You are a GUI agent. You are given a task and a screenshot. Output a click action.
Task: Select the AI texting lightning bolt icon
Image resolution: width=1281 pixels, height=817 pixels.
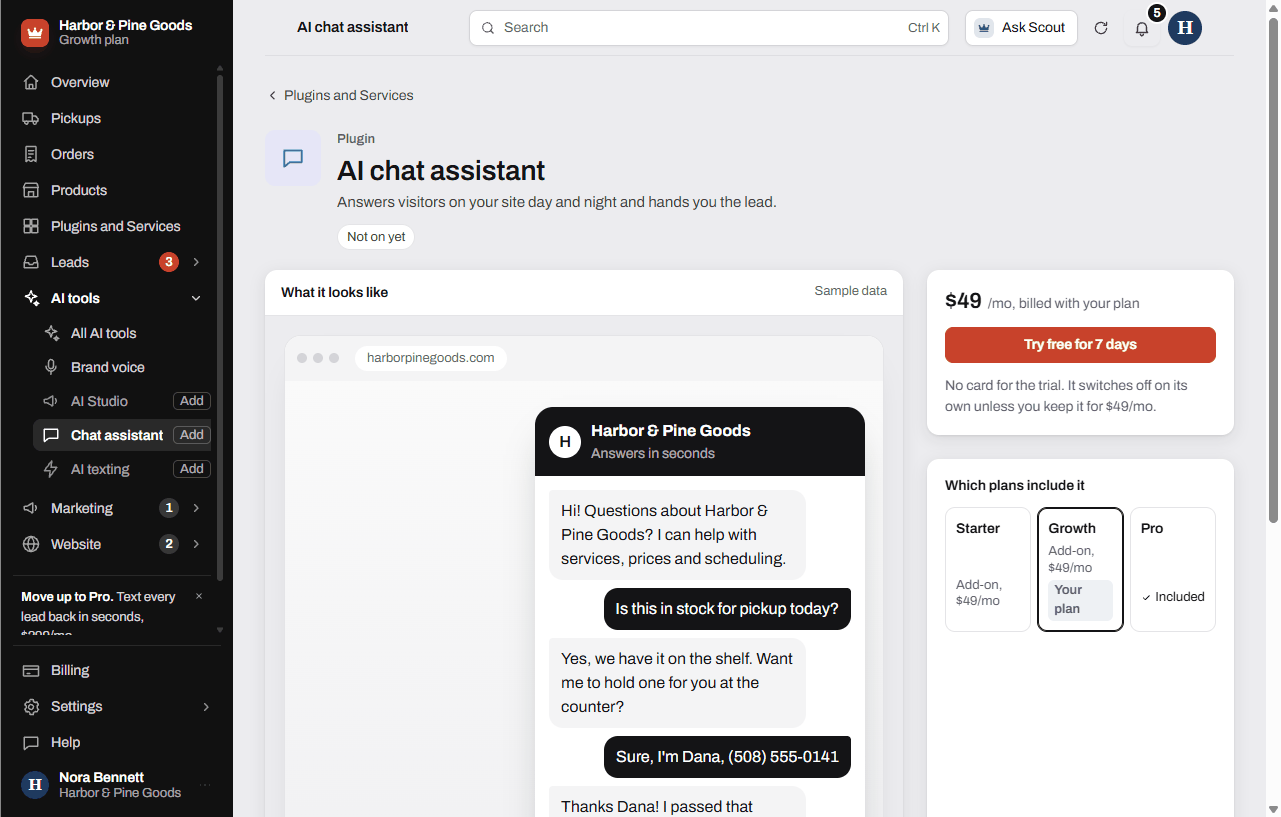(x=51, y=469)
